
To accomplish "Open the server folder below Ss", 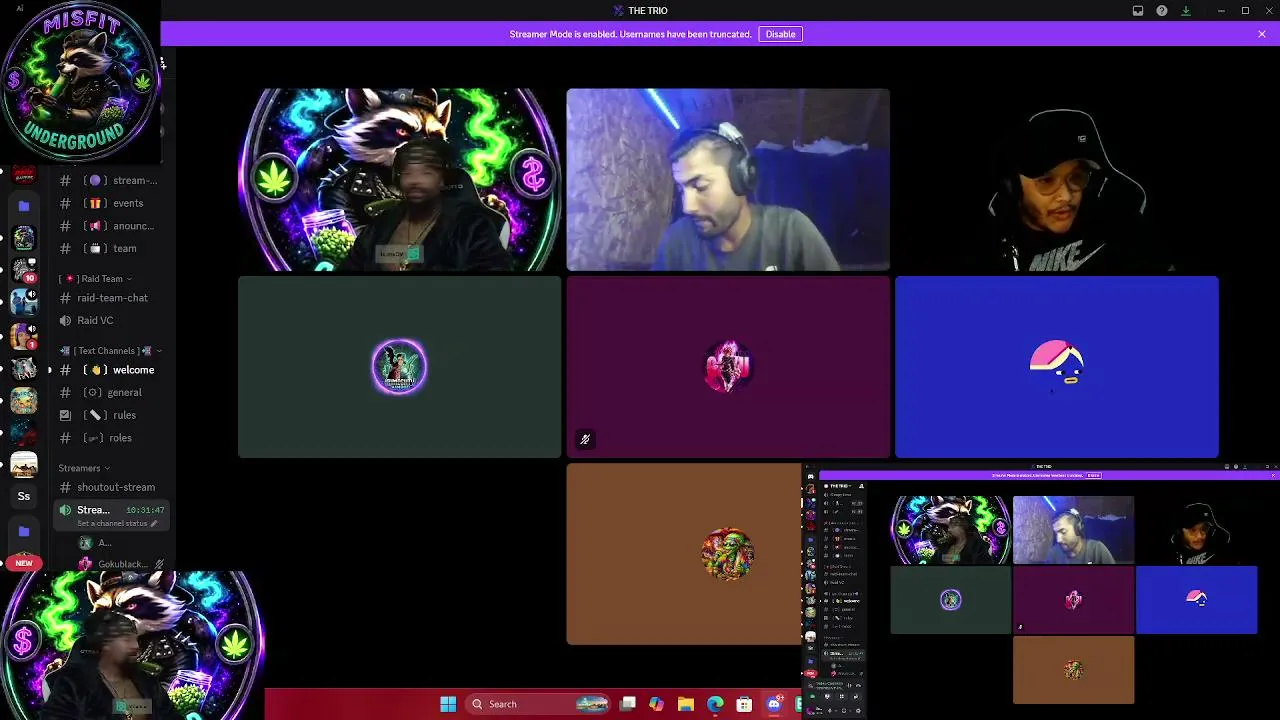I will pyautogui.click(x=24, y=531).
